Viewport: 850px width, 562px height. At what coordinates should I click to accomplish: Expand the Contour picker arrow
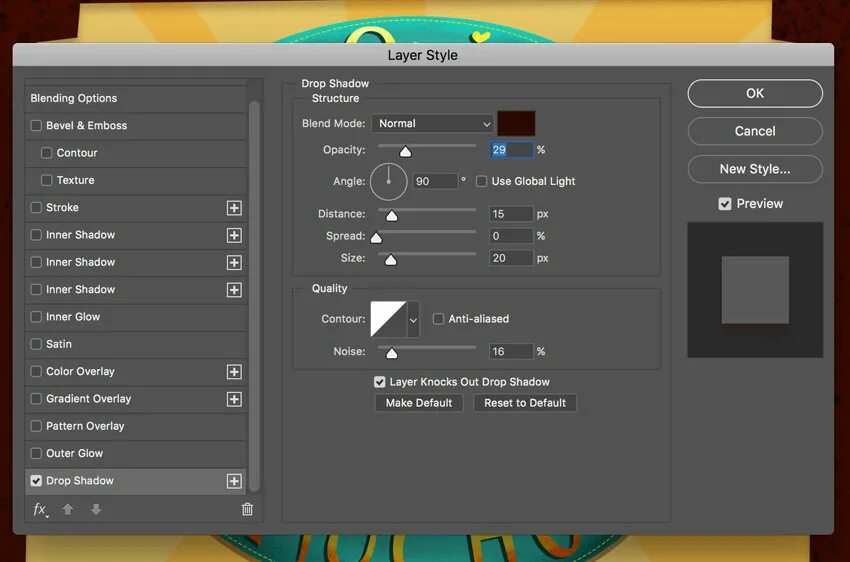click(413, 320)
